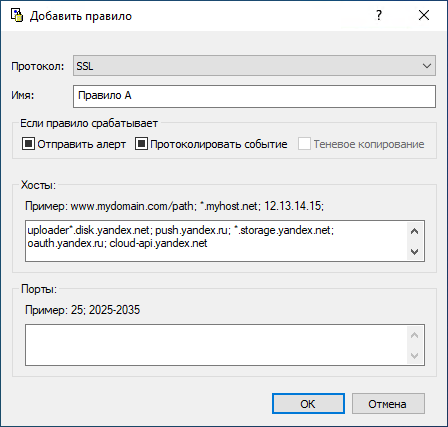448x427 pixels.
Task: Click the disabled Теневое копирование checkbox
Action: coord(304,144)
